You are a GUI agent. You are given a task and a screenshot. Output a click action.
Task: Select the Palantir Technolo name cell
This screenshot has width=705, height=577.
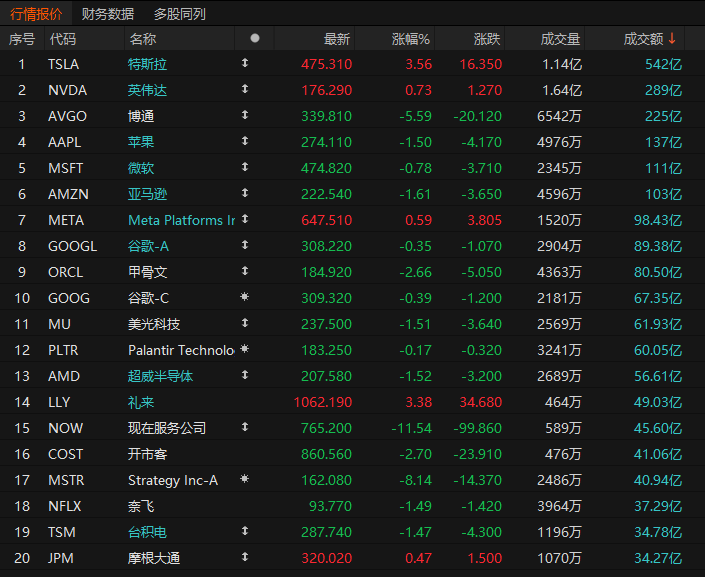pos(181,350)
